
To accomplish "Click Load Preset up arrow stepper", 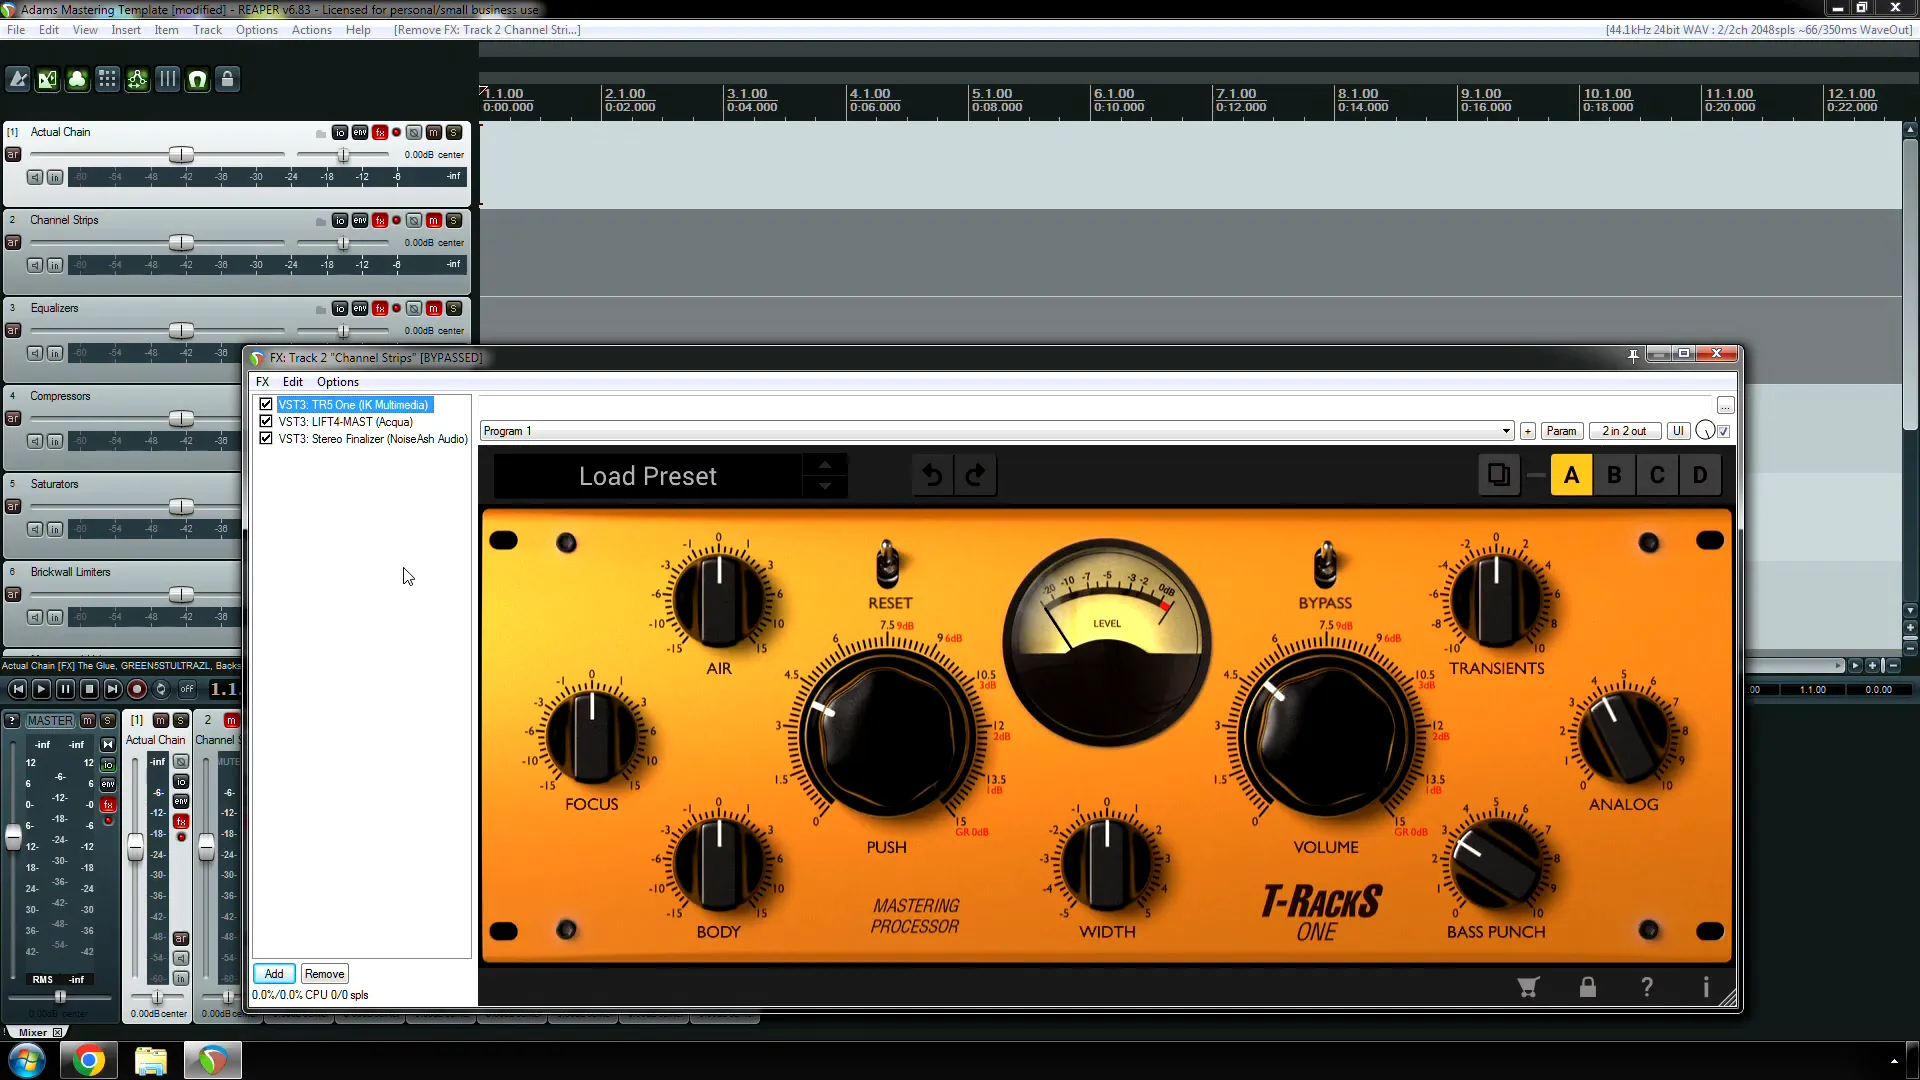I will (x=825, y=465).
